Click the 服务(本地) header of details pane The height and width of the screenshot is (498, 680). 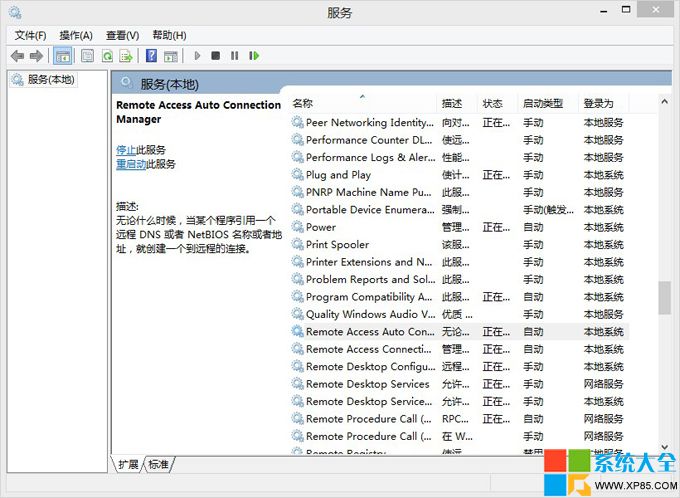[x=170, y=84]
